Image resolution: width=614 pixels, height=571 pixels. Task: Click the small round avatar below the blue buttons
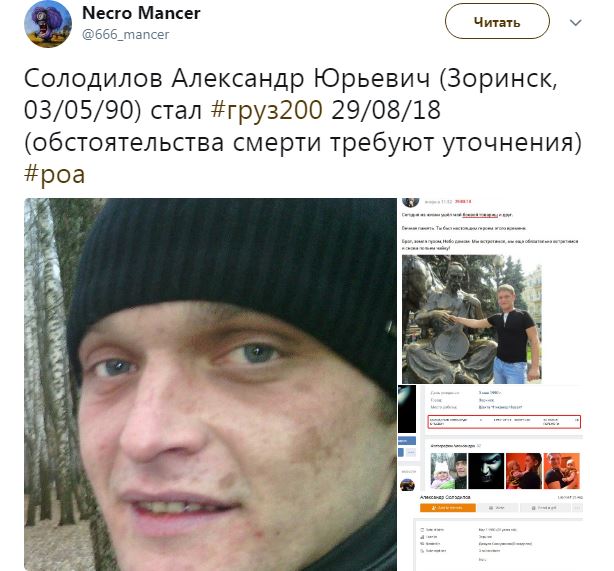407,484
